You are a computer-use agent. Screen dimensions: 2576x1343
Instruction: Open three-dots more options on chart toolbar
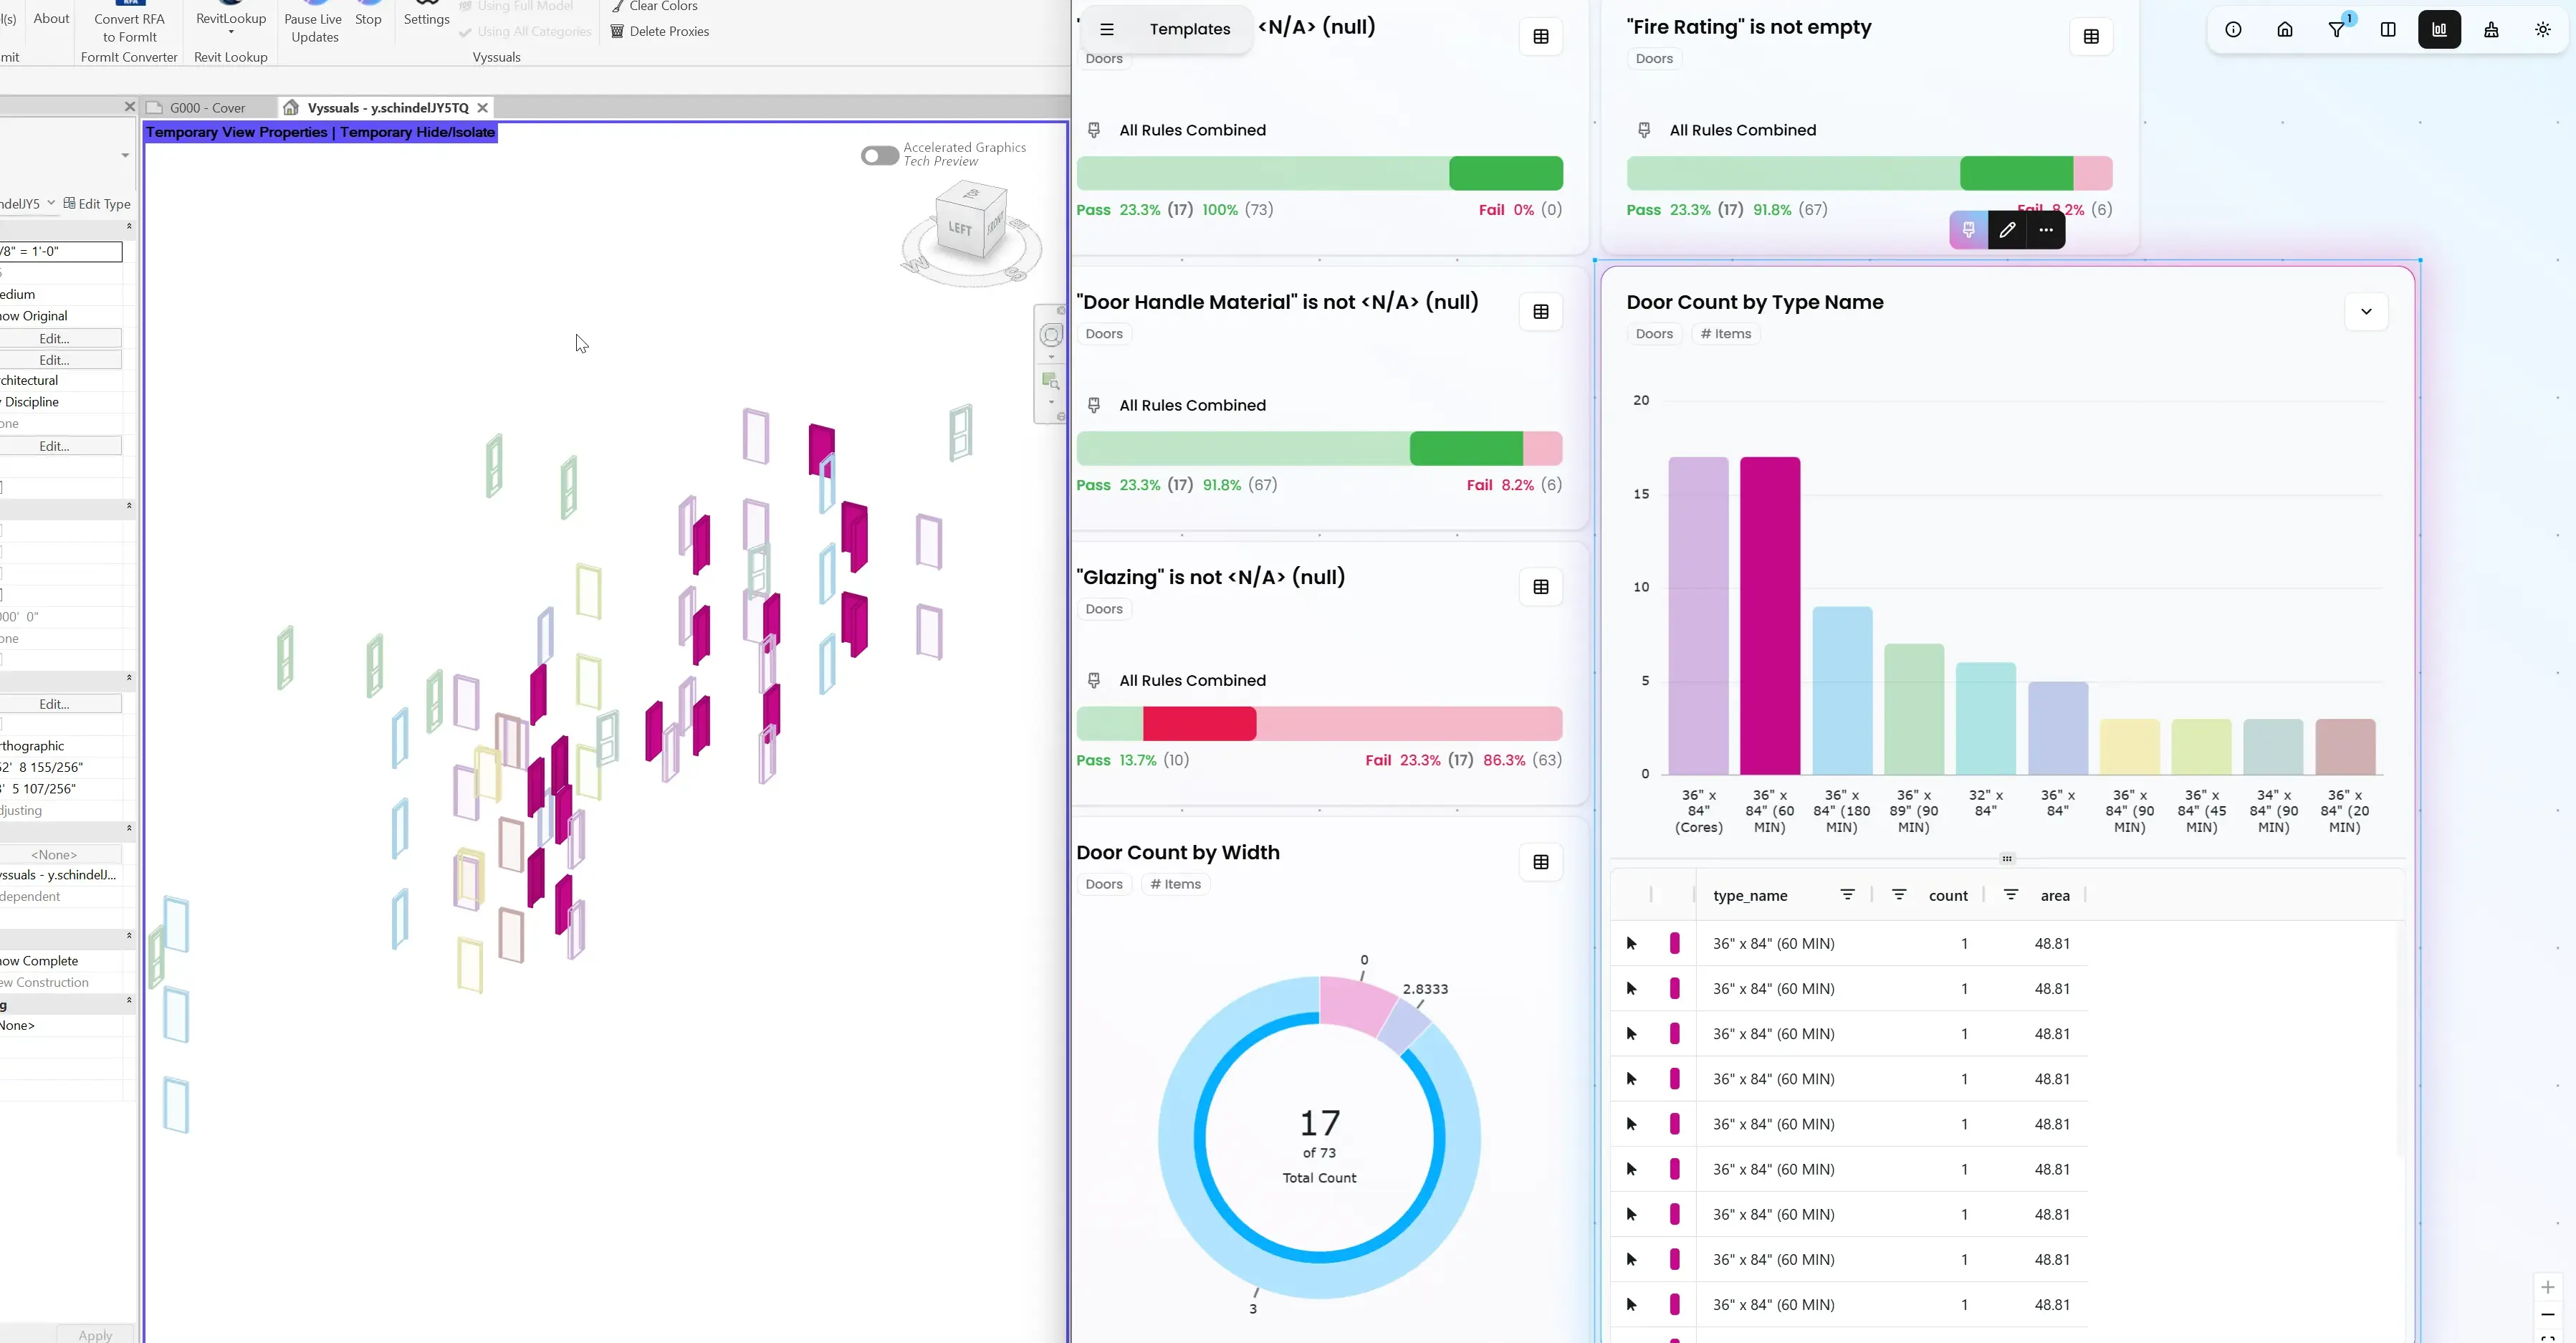(x=2046, y=230)
